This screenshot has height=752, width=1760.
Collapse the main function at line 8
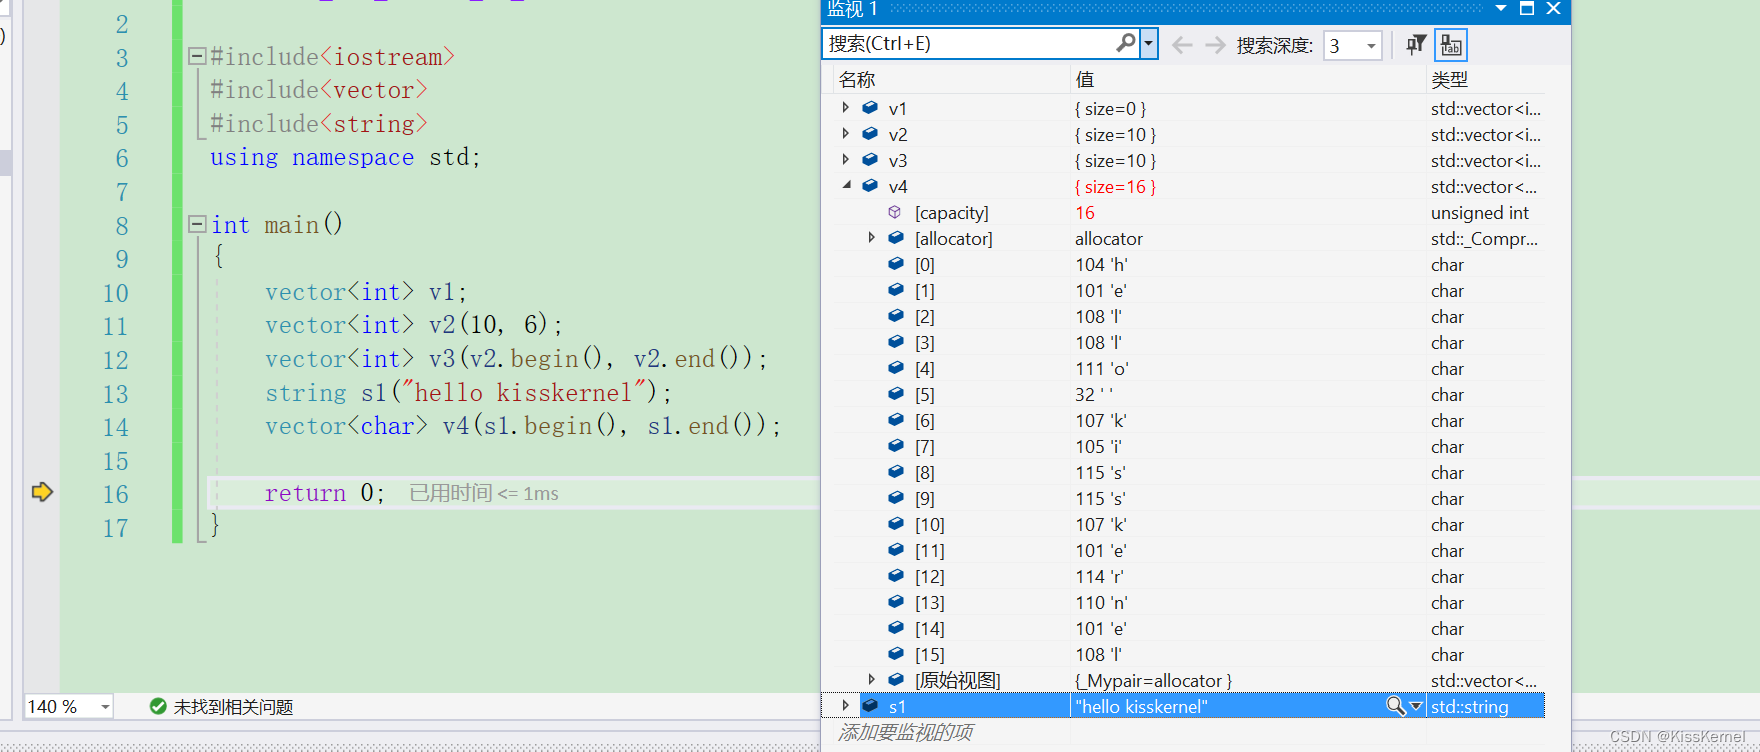coord(197,225)
